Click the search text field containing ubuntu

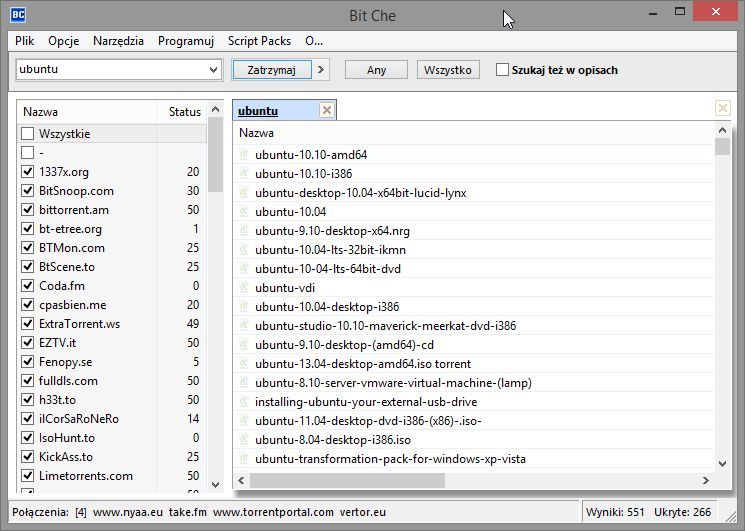pyautogui.click(x=112, y=70)
